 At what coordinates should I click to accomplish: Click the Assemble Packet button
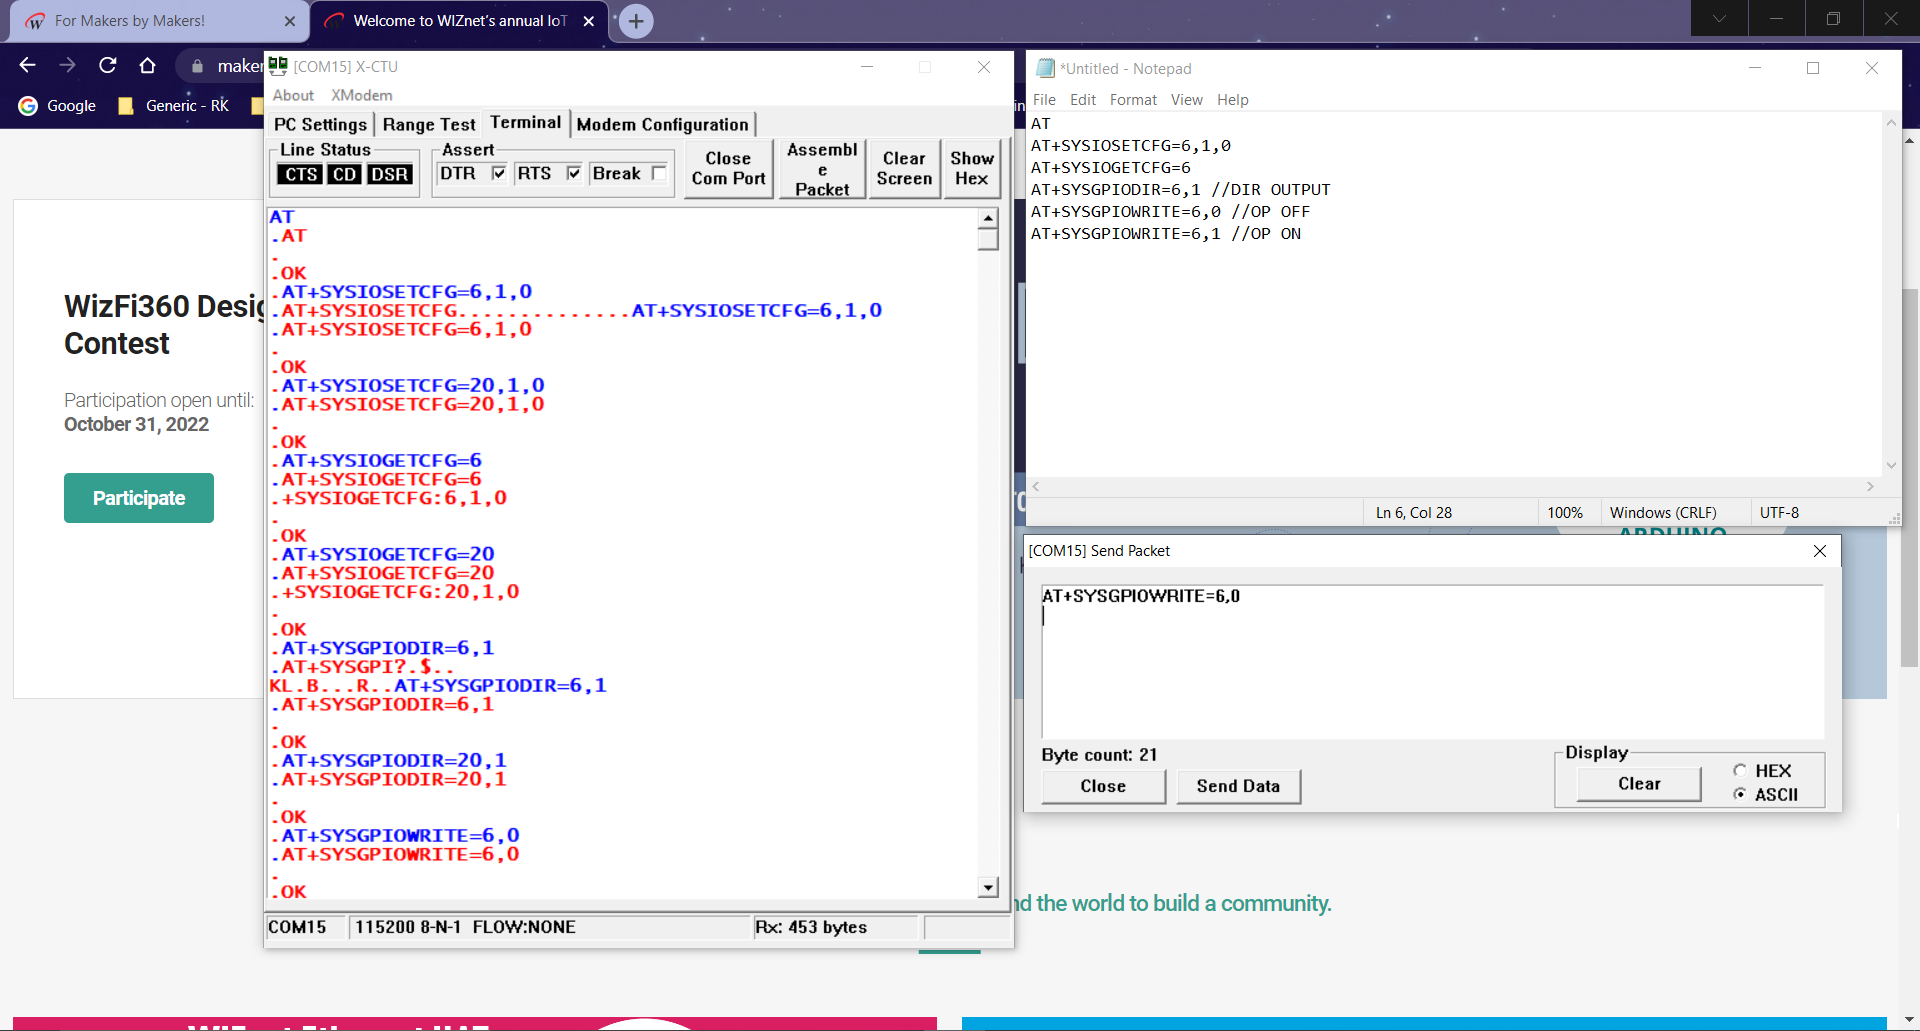[822, 169]
